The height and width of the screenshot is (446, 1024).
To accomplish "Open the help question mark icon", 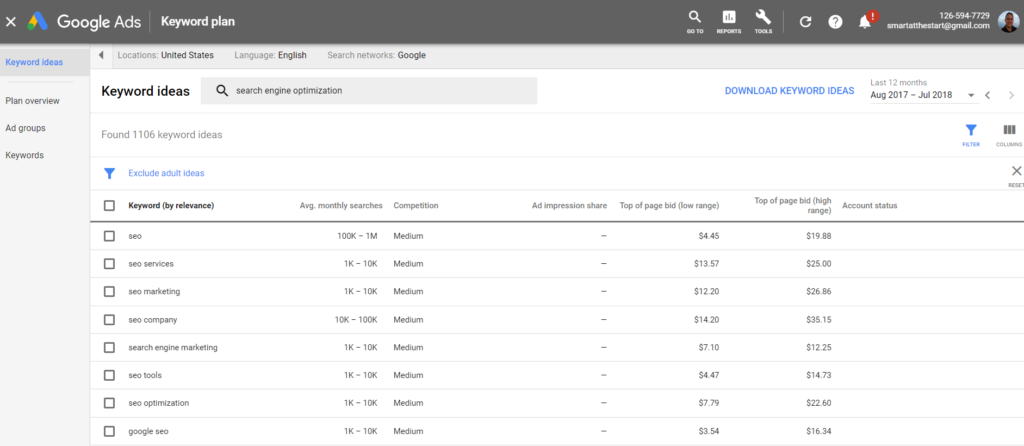I will pyautogui.click(x=835, y=22).
